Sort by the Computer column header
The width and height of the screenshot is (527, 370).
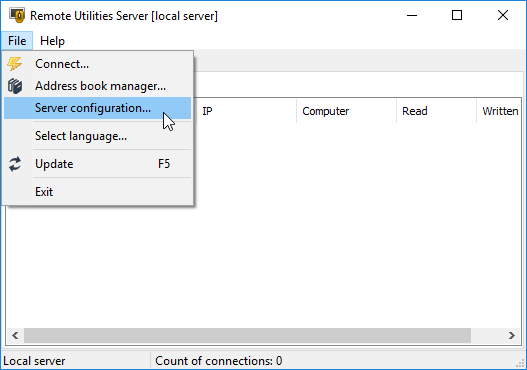[x=346, y=111]
